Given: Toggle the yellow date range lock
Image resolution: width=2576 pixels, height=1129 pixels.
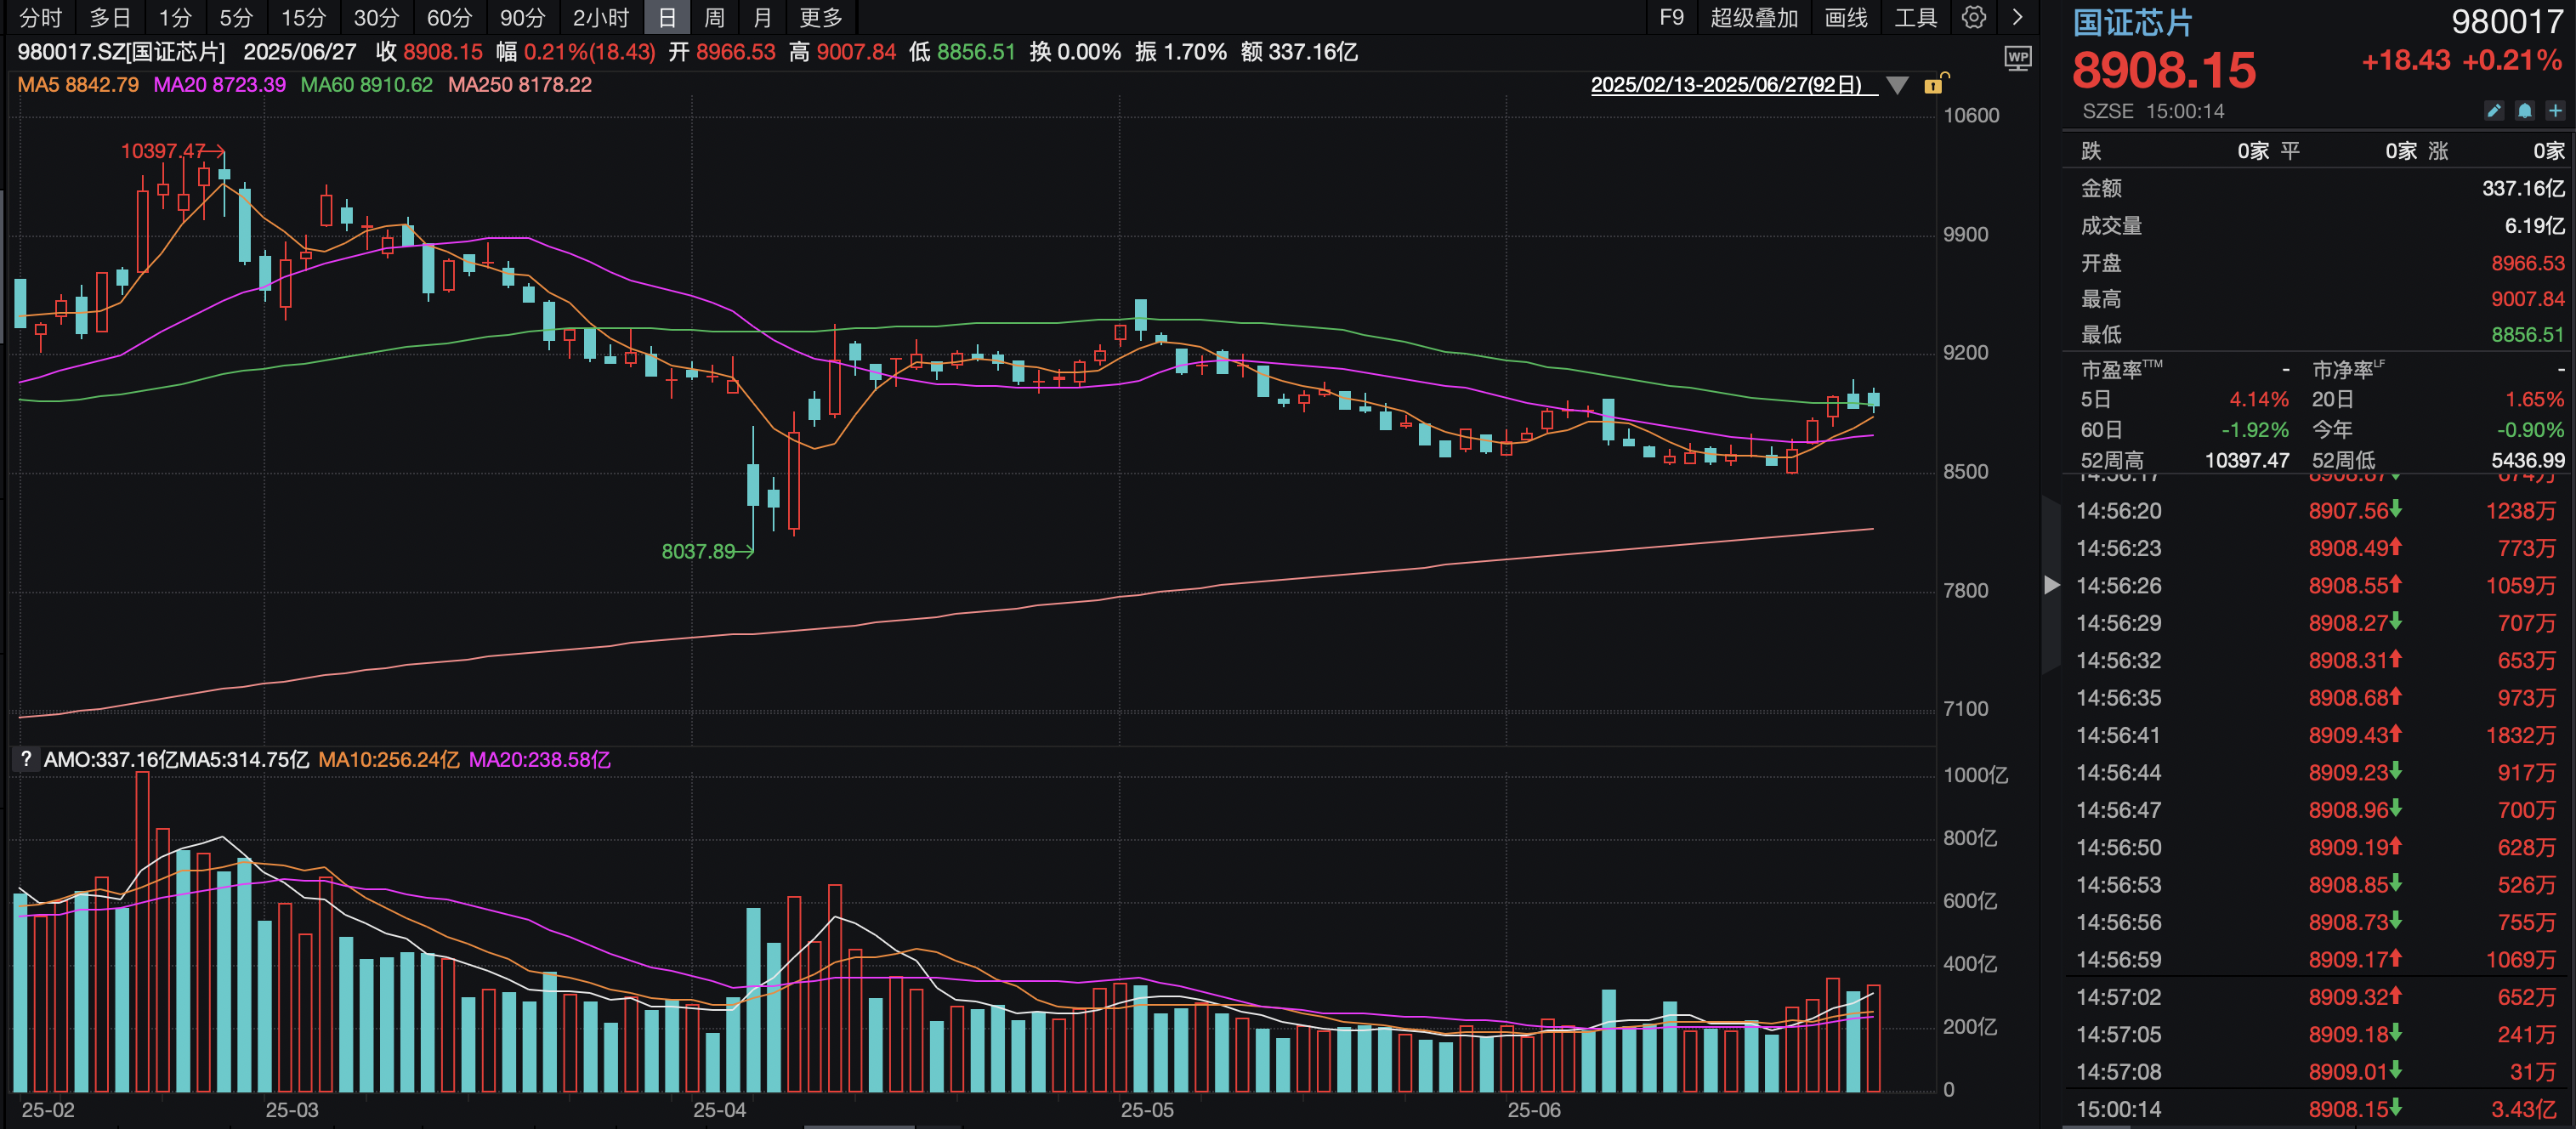Looking at the screenshot, I should tap(1935, 85).
